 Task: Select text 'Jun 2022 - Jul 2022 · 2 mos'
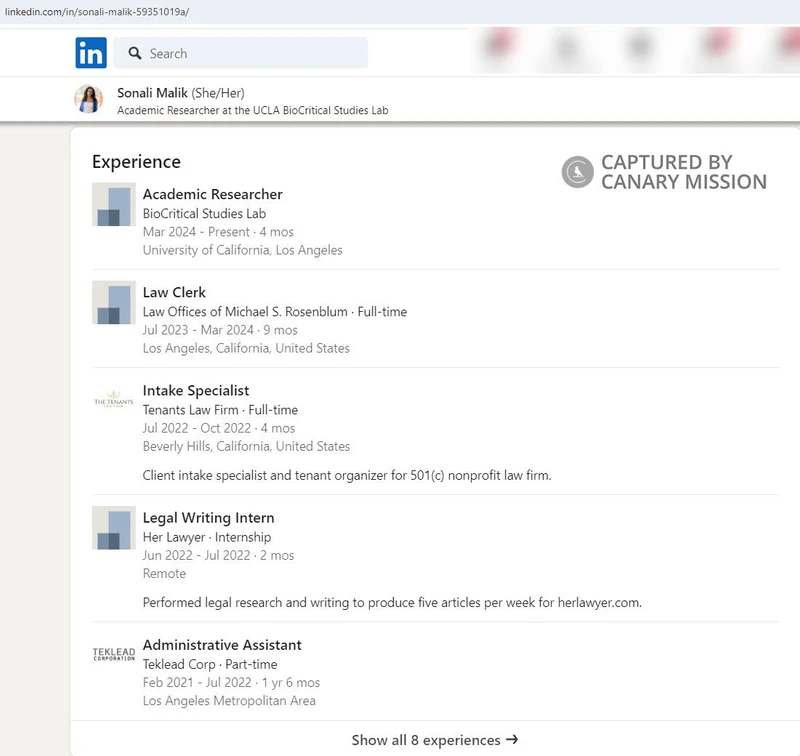[218, 555]
